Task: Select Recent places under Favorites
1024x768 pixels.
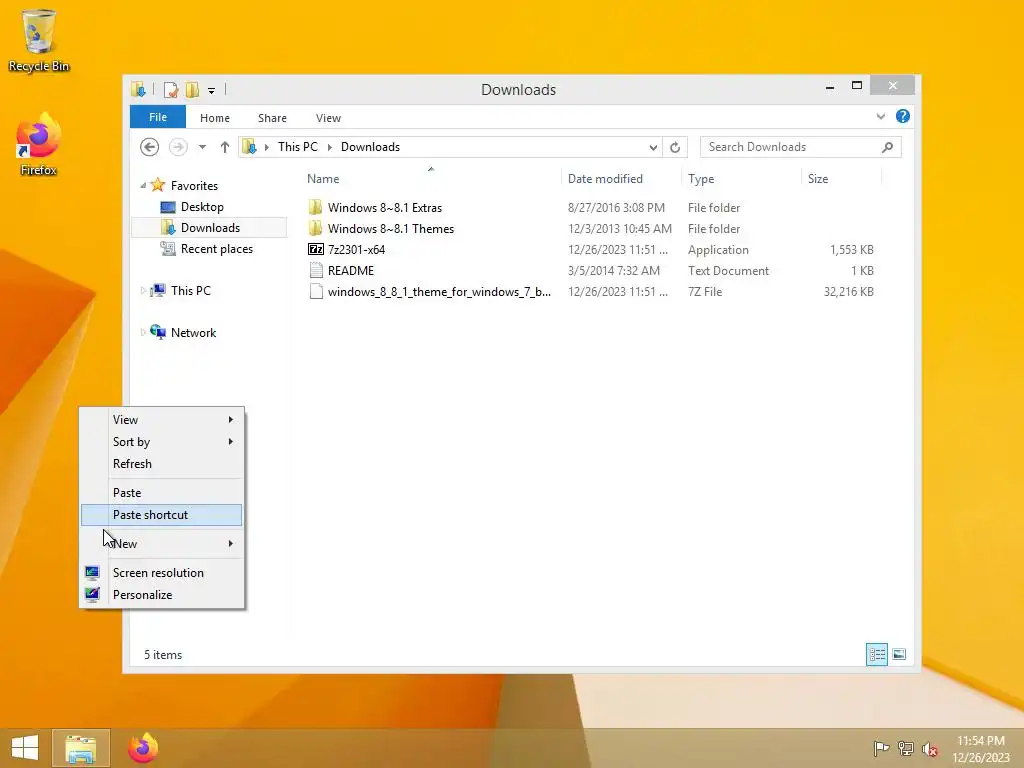Action: (x=216, y=249)
